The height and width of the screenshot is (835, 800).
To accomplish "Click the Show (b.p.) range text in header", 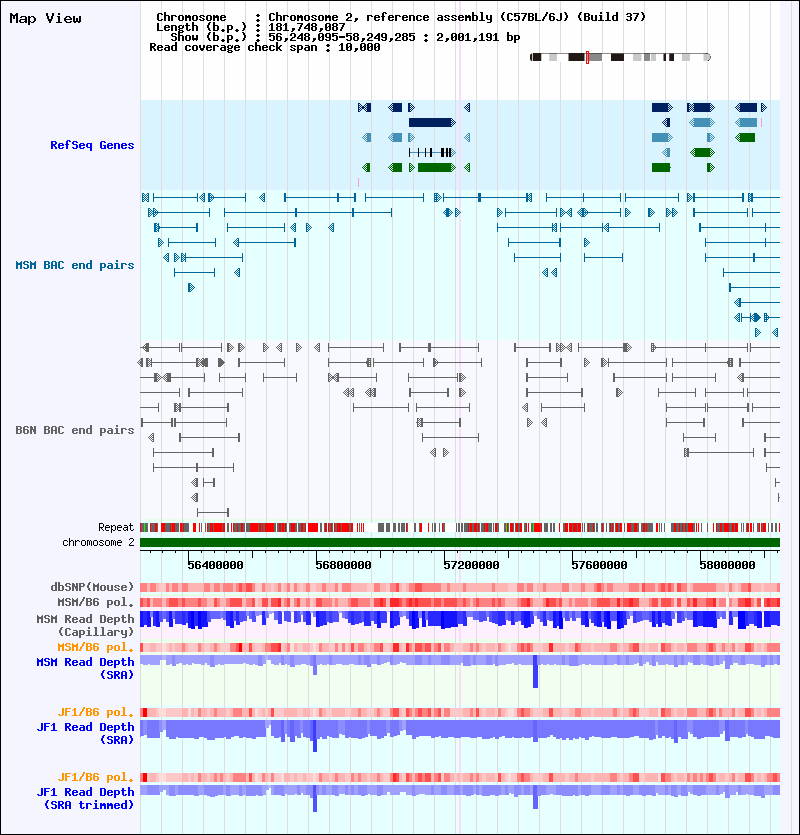I will coord(345,37).
